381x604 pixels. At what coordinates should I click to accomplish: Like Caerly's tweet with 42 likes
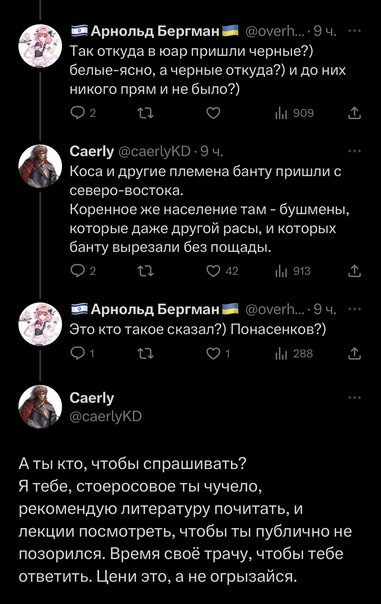click(222, 272)
